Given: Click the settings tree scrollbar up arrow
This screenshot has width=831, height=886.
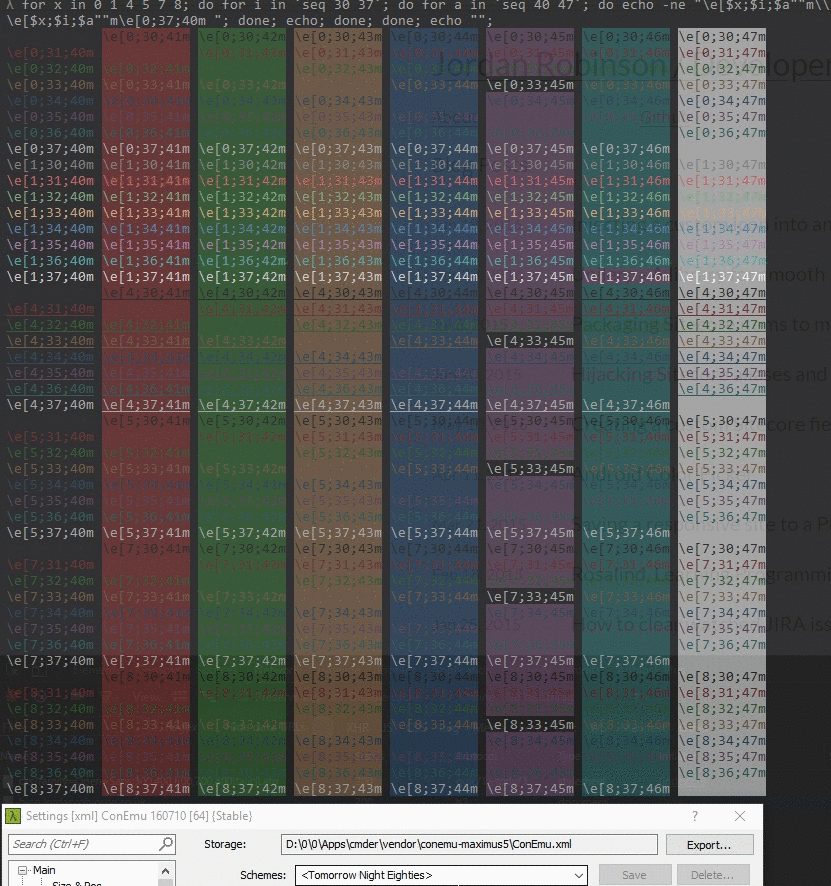Looking at the screenshot, I should point(165,871).
